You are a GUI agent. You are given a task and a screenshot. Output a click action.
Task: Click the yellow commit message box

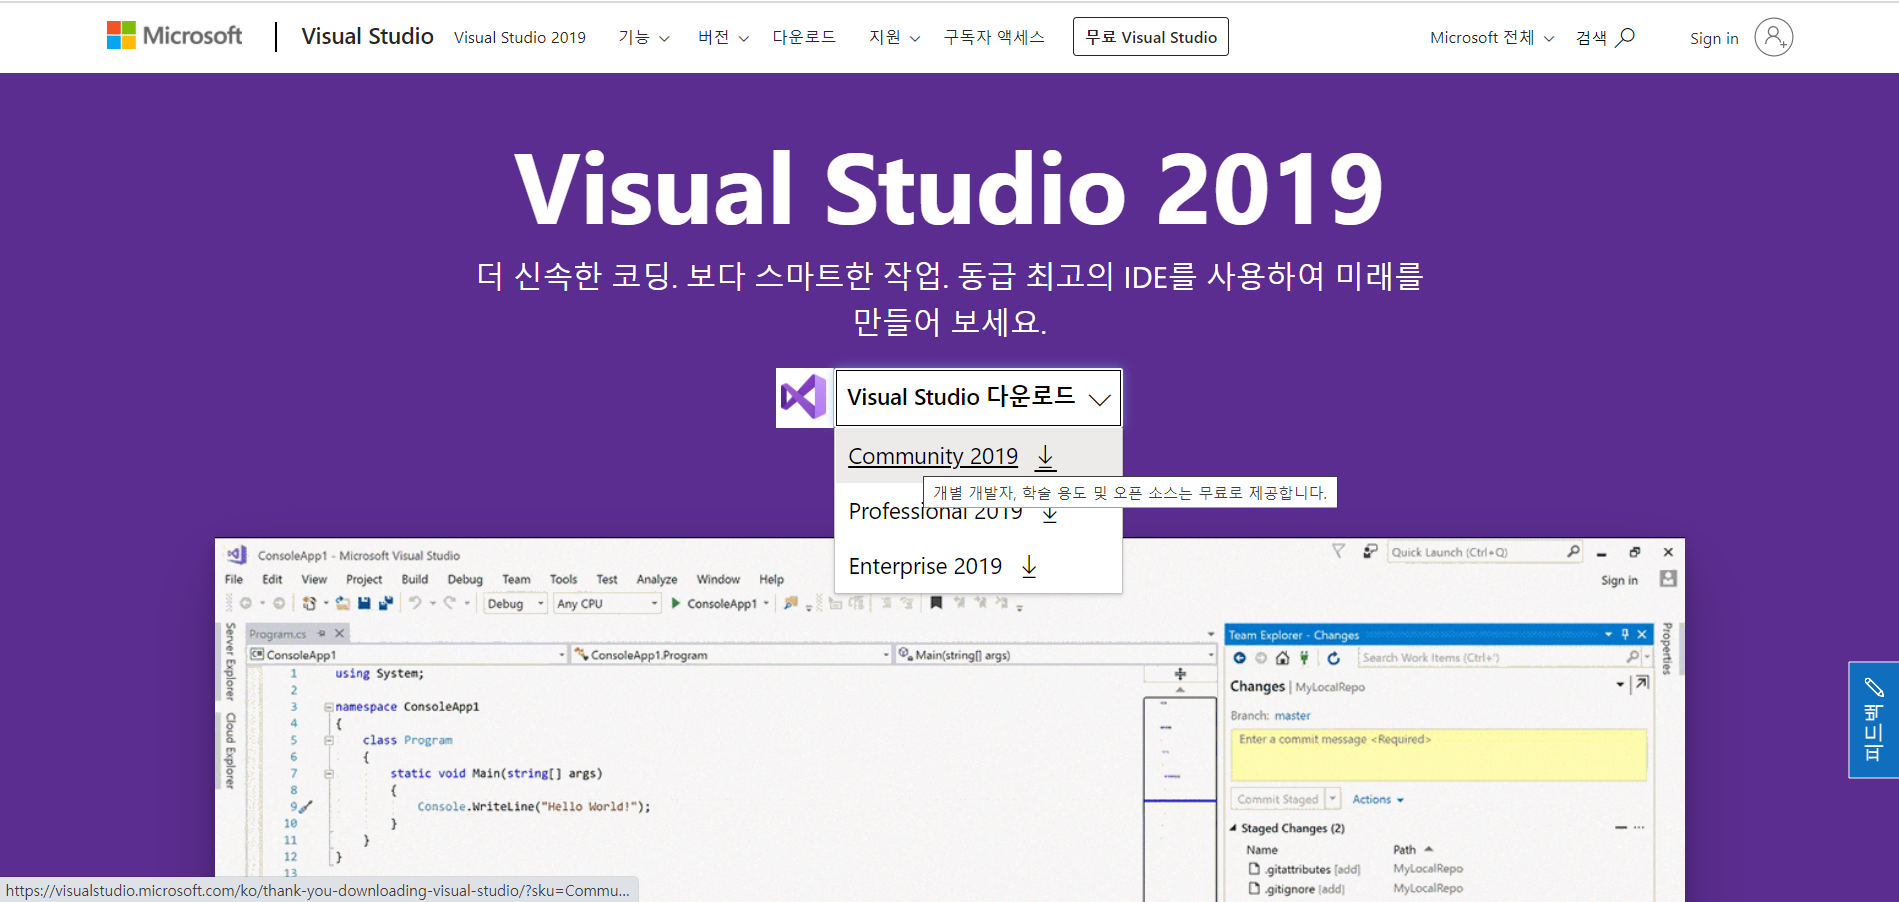coord(1438,755)
